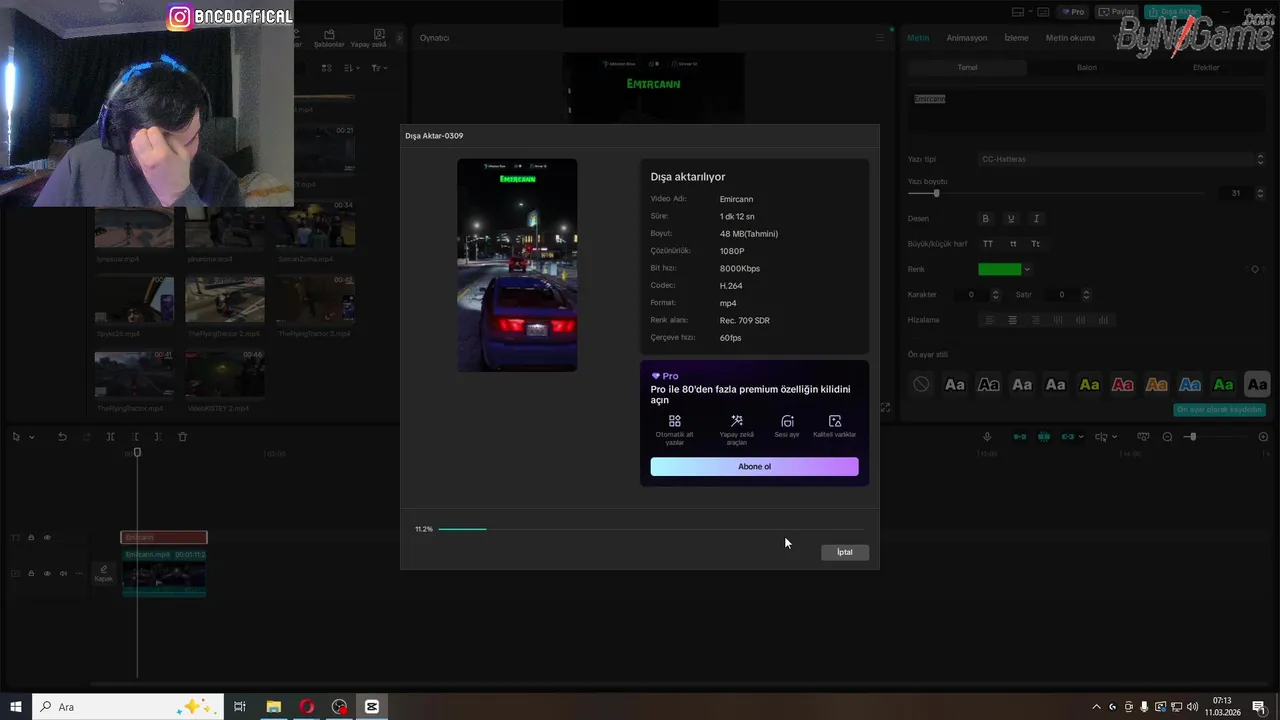Open the selection tool dropdown arrow
Image resolution: width=1280 pixels, height=720 pixels.
pyautogui.click(x=31, y=437)
